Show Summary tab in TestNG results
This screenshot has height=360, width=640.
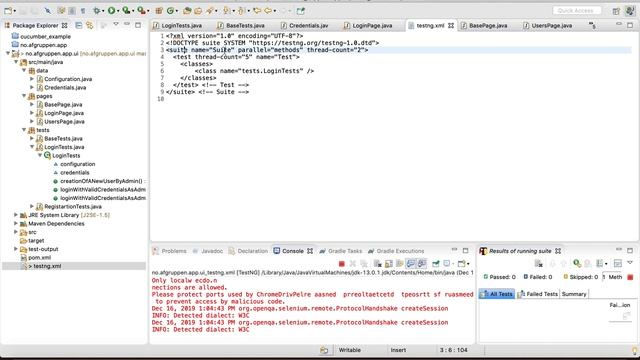click(573, 294)
